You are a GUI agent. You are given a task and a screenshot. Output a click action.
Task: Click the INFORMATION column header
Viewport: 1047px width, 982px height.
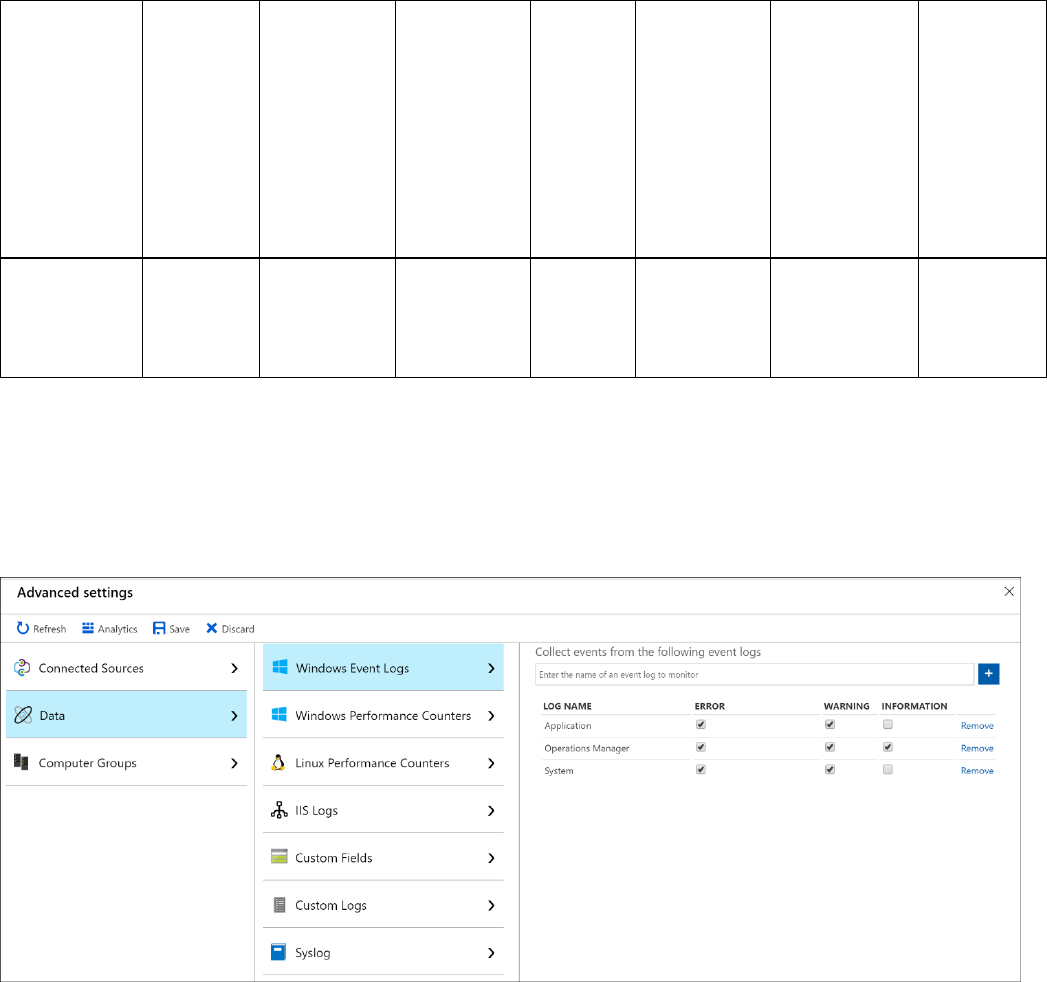pyautogui.click(x=914, y=706)
